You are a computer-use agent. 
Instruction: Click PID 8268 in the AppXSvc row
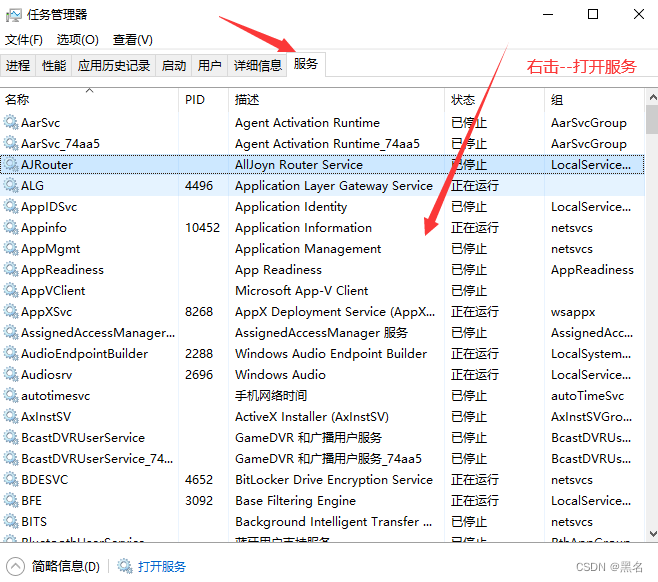click(x=199, y=311)
